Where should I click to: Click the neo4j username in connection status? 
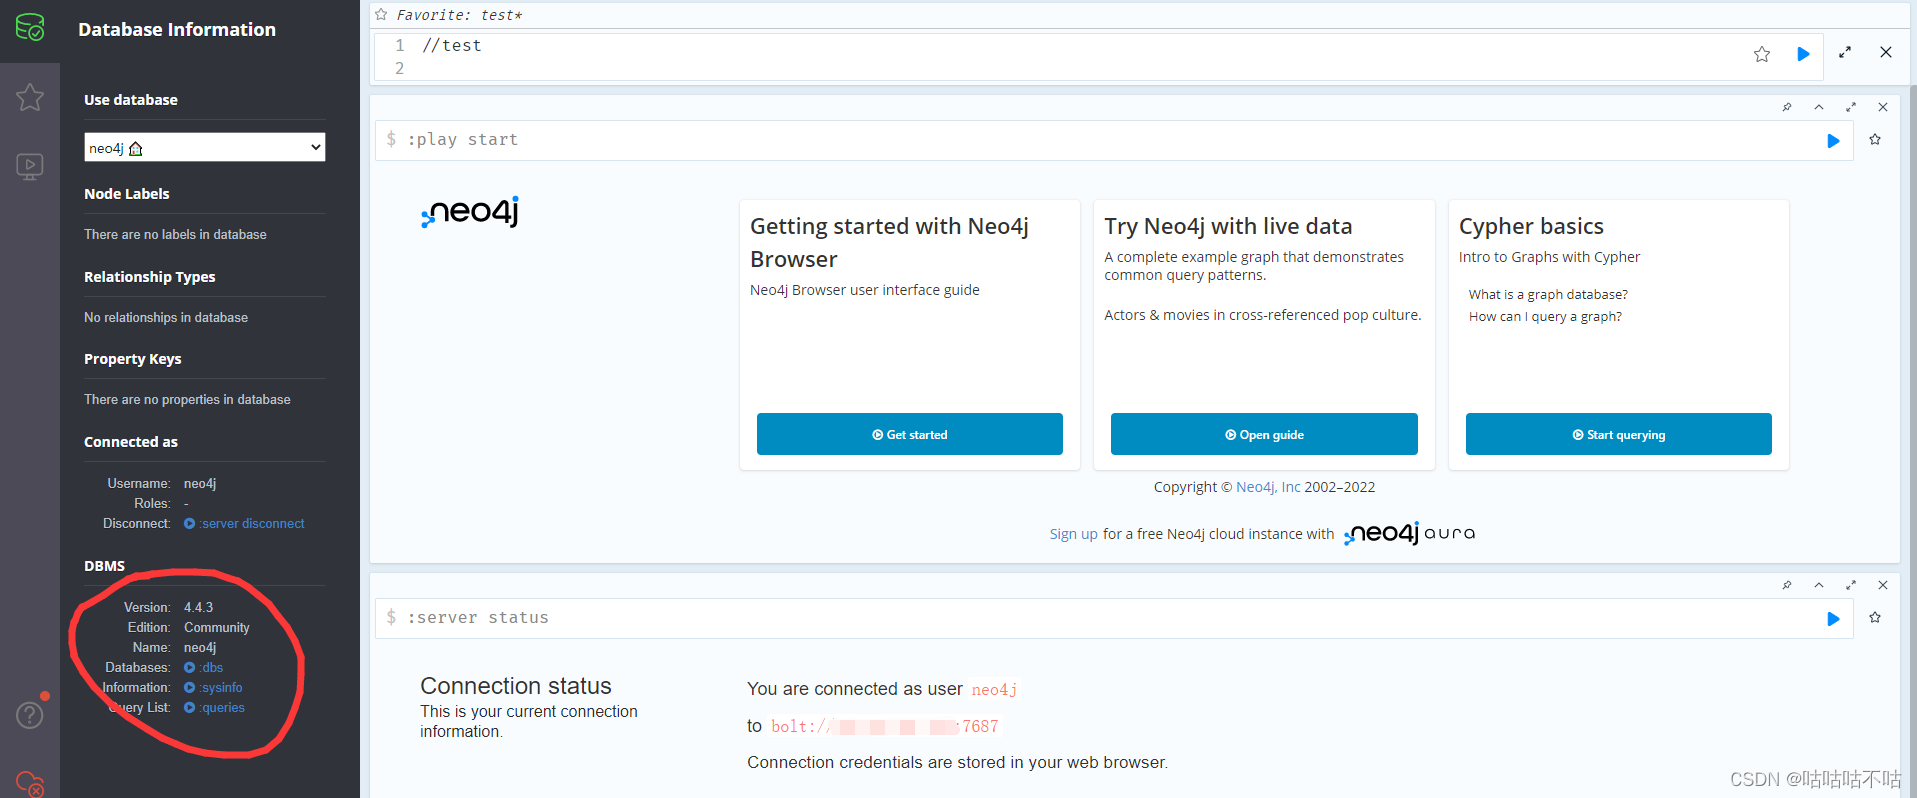[994, 690]
